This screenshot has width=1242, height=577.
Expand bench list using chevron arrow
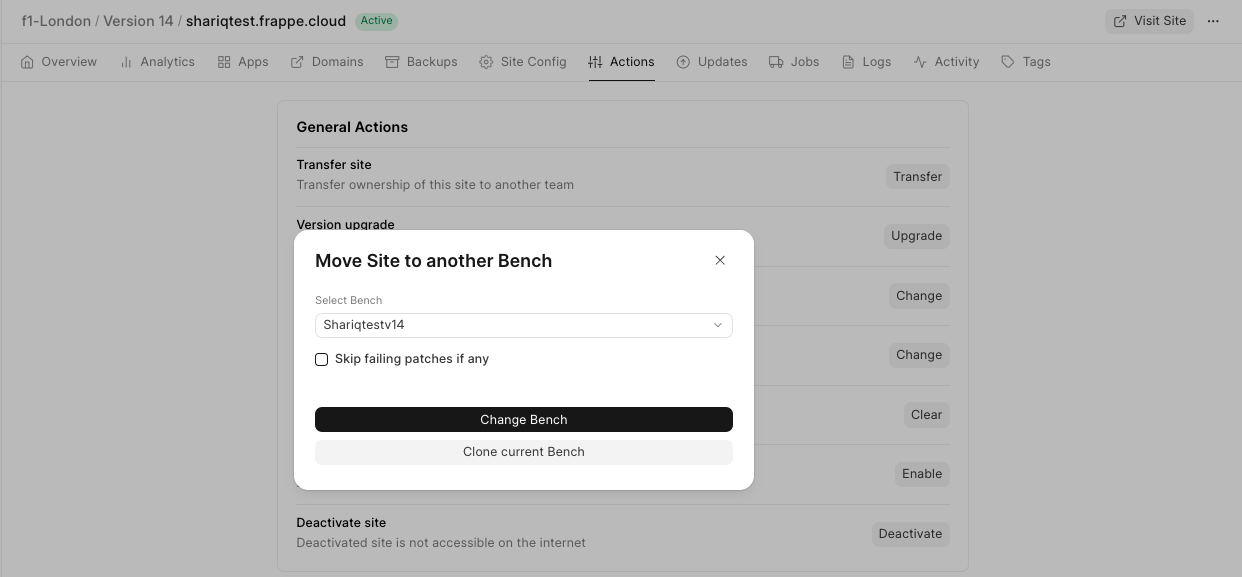coord(717,325)
